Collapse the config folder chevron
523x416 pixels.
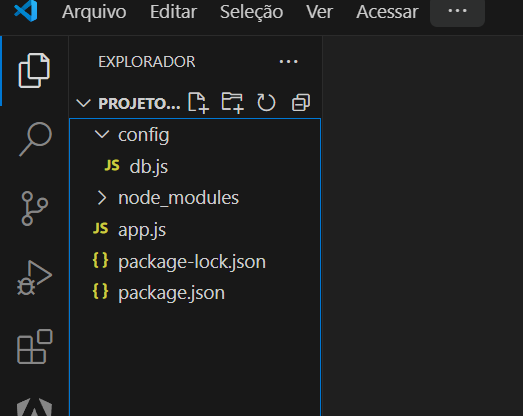pos(102,134)
